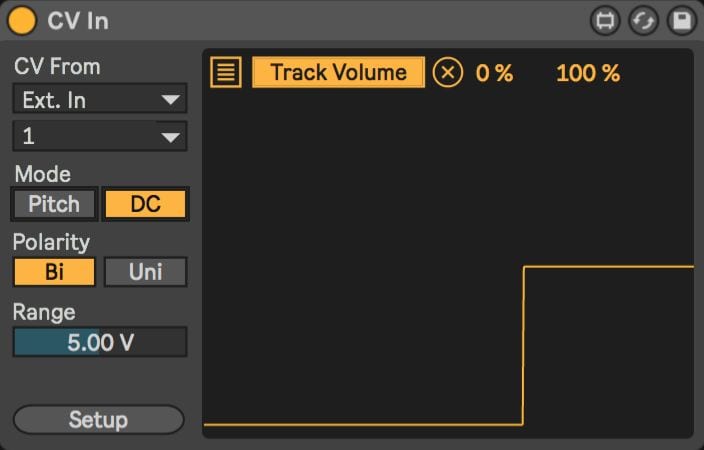Click the CV In device title
Viewport: 704px width, 450px height.
pos(78,21)
